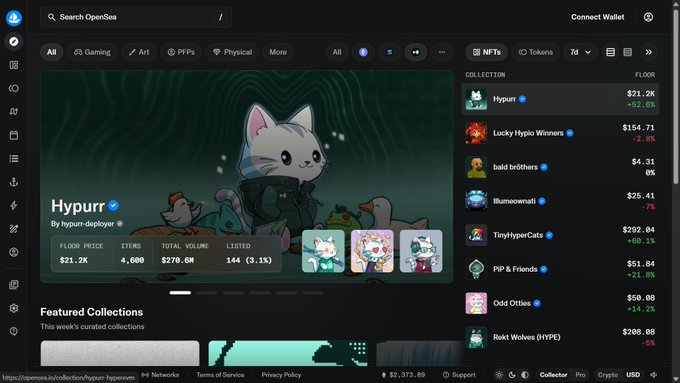Go to last carousel slide indicator
Screen dimensions: 680x383
[313, 293]
